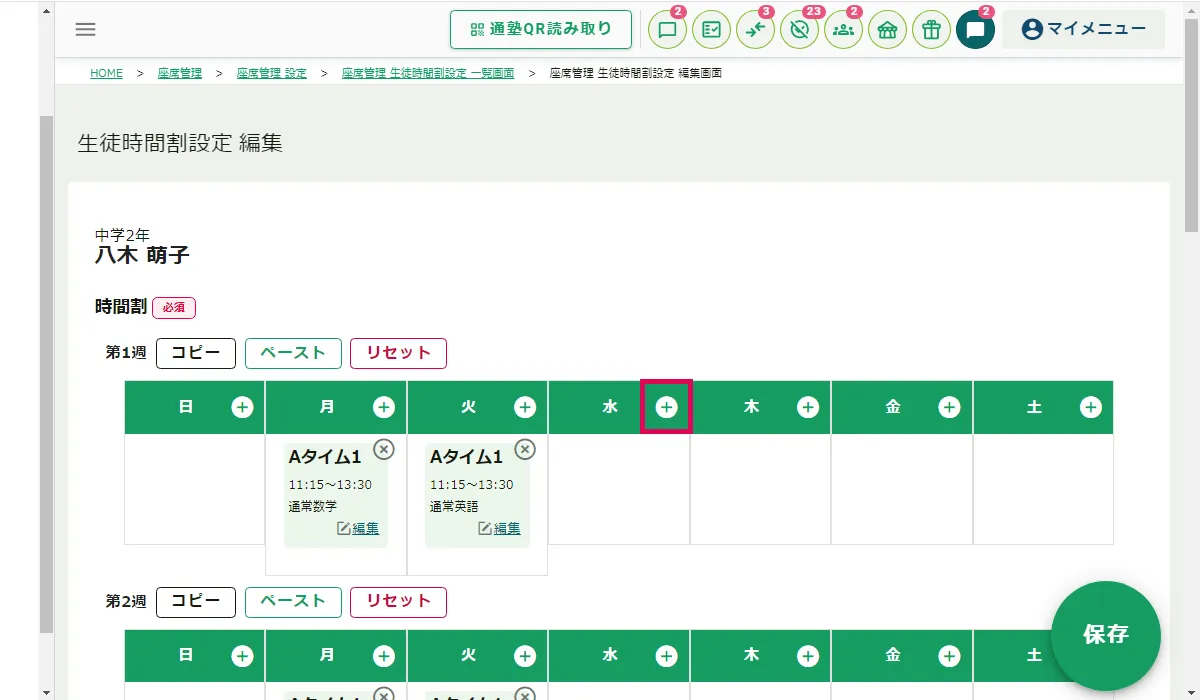The height and width of the screenshot is (700, 1200).
Task: Click student name 八木 萌子
Action: coord(142,255)
